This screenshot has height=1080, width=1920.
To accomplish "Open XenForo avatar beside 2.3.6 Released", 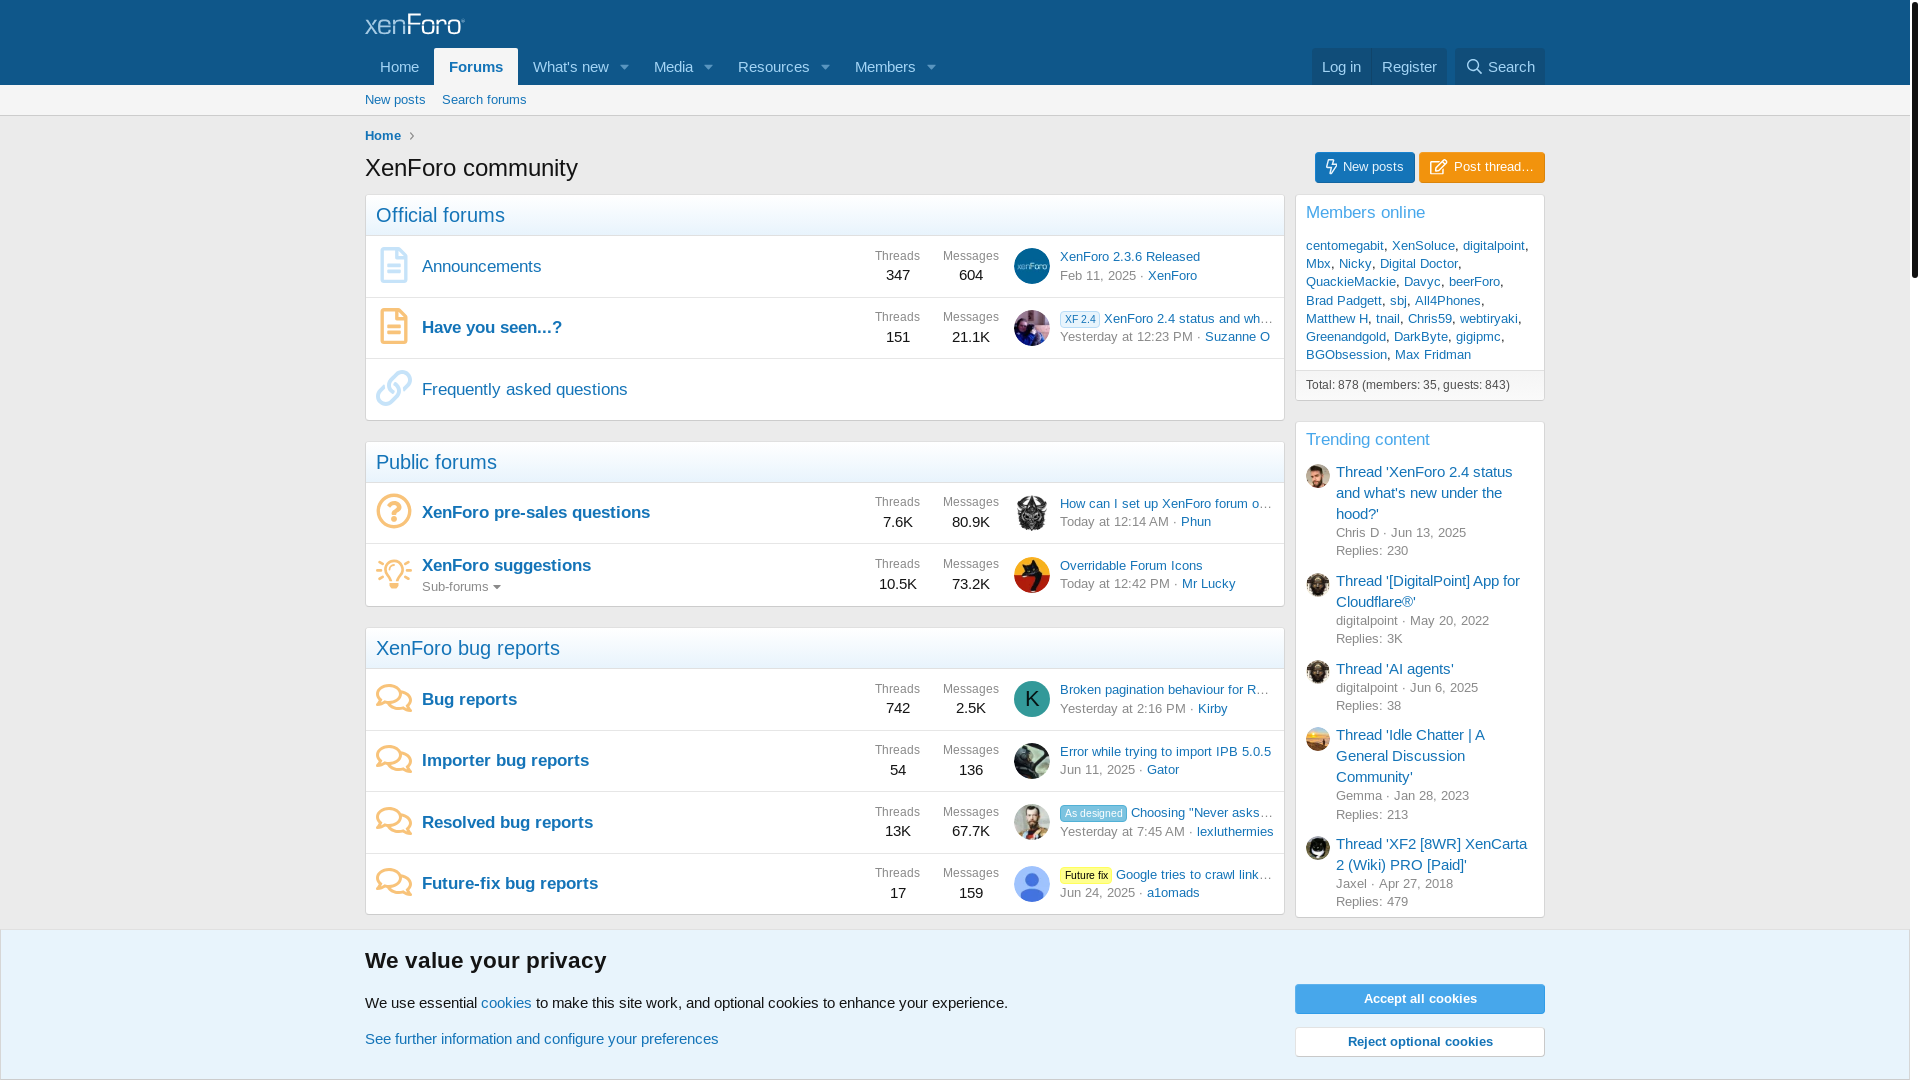I will tap(1032, 266).
